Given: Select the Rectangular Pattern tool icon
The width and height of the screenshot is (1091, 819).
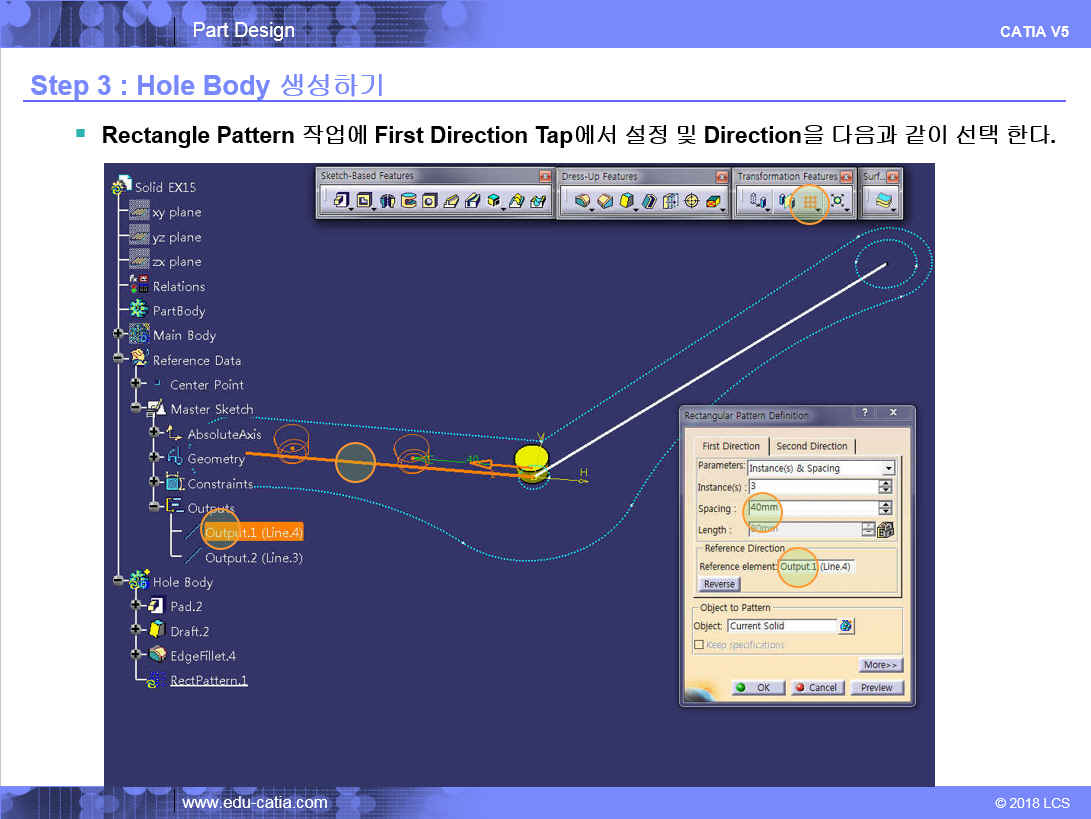Looking at the screenshot, I should (810, 201).
